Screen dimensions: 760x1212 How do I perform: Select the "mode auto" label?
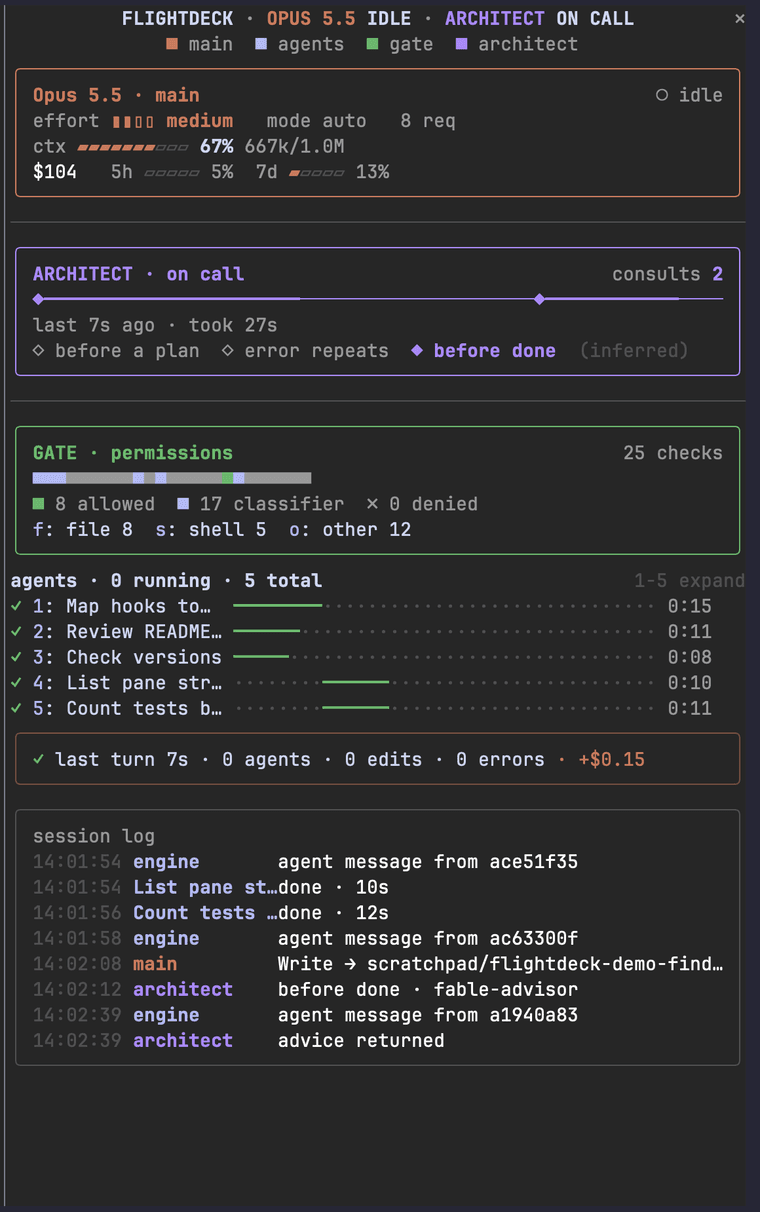pos(316,121)
